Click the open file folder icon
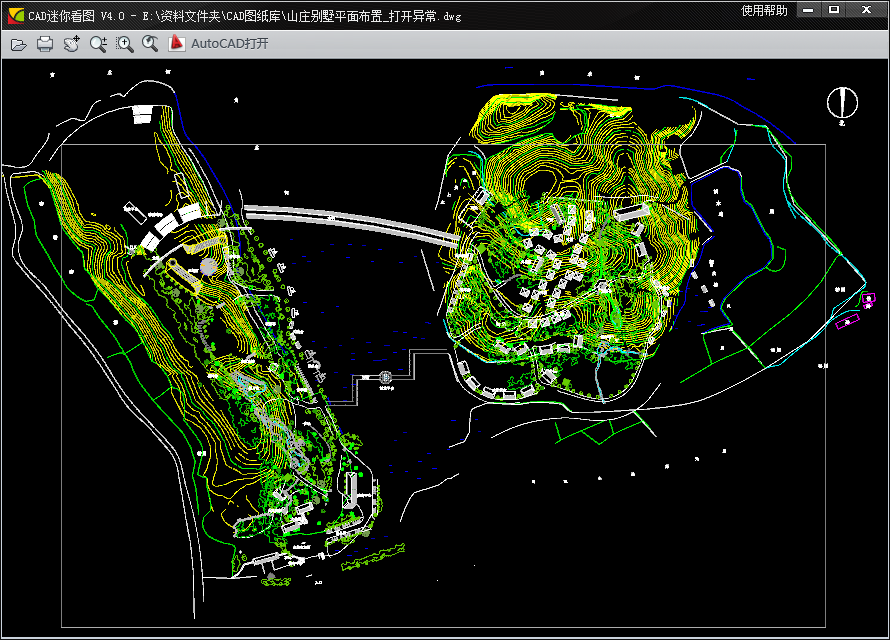 pyautogui.click(x=18, y=44)
